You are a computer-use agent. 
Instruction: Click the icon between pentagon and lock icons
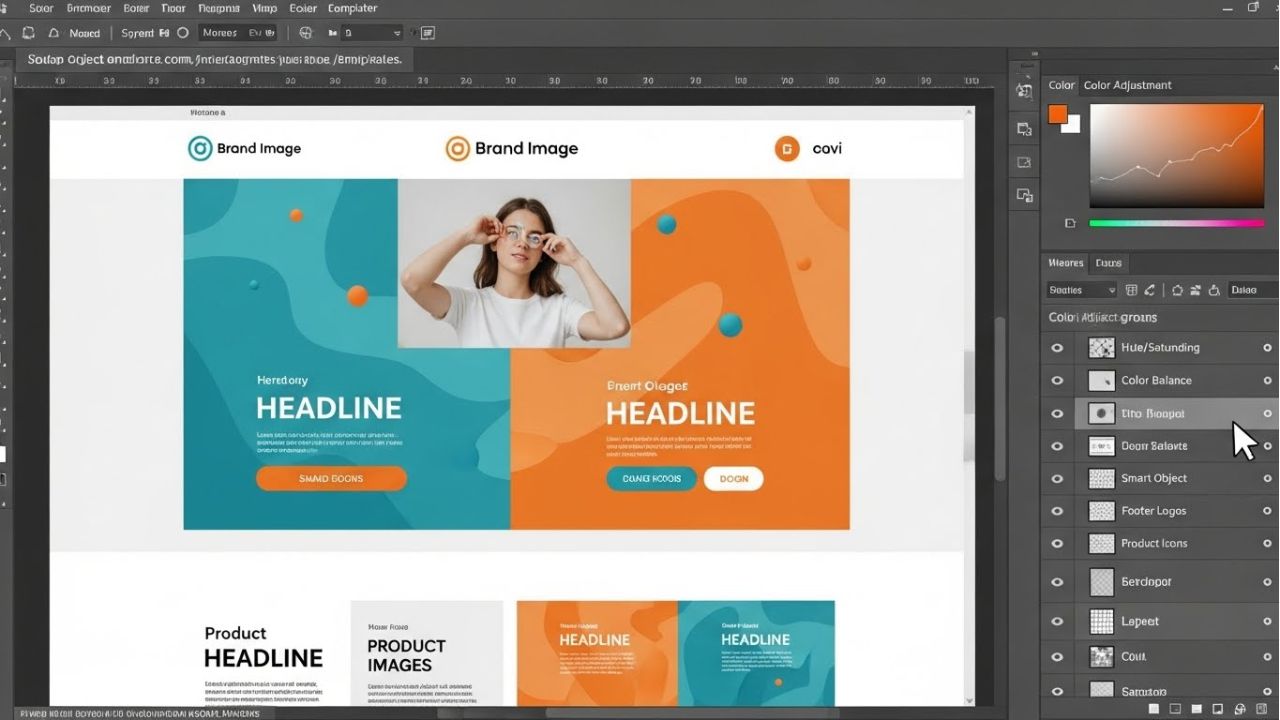[x=1195, y=290]
